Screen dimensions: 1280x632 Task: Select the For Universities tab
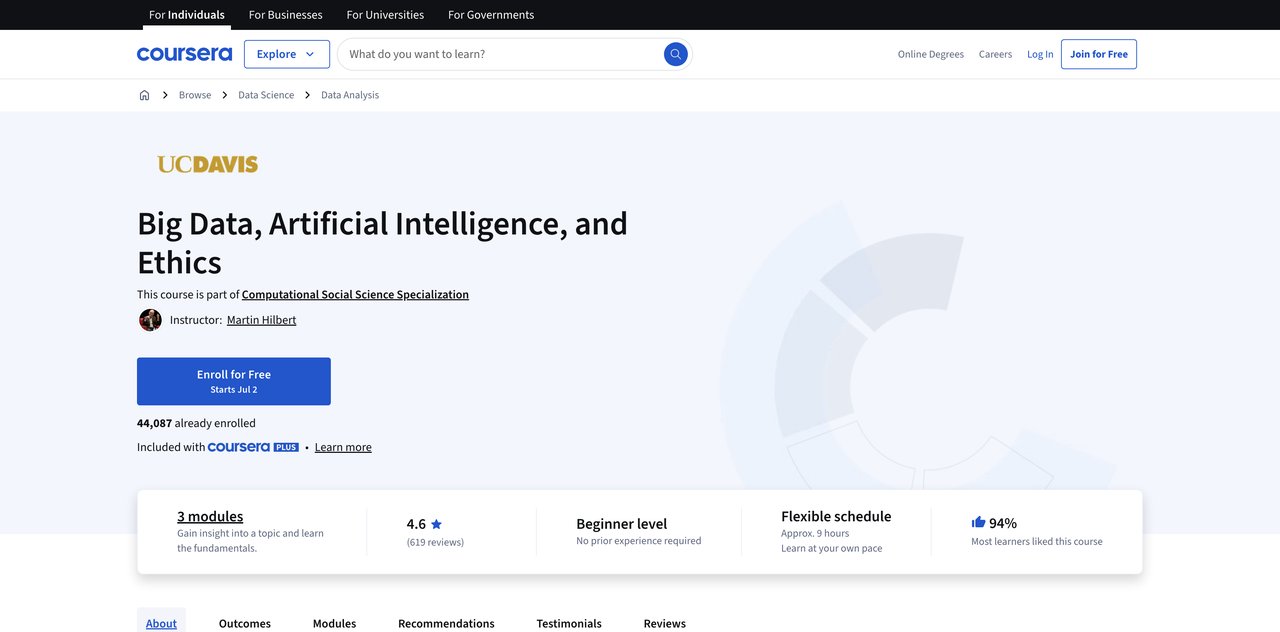point(385,15)
